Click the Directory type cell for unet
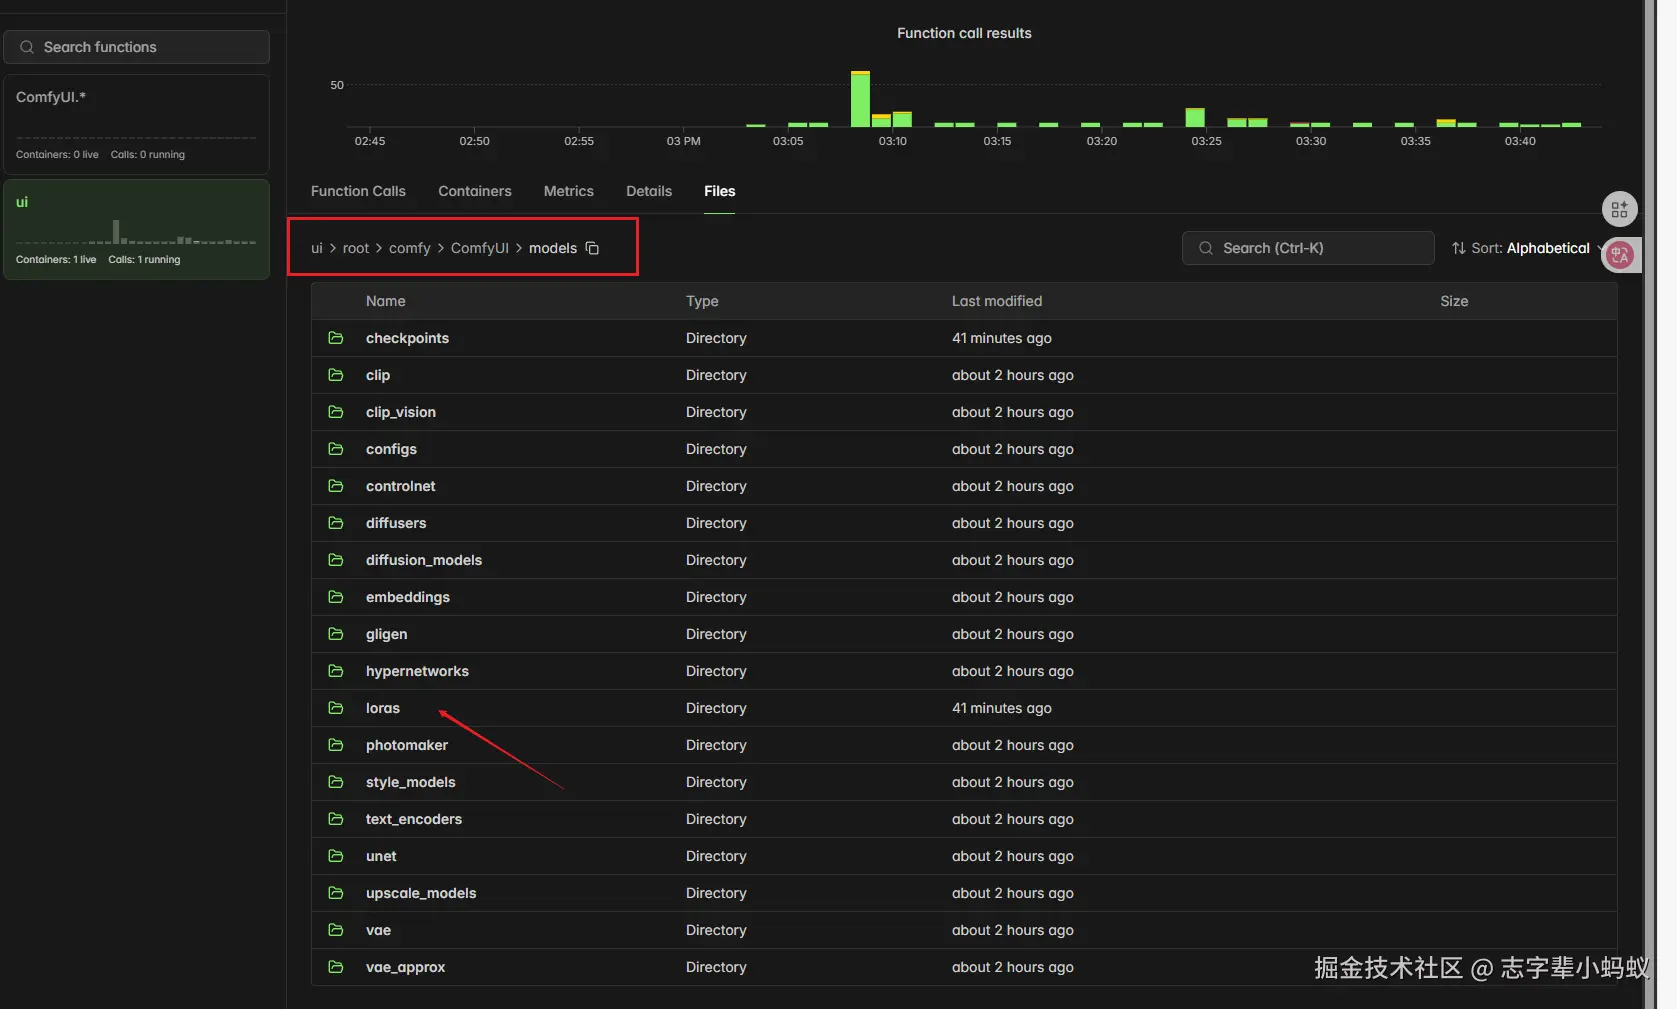This screenshot has width=1677, height=1009. [716, 856]
